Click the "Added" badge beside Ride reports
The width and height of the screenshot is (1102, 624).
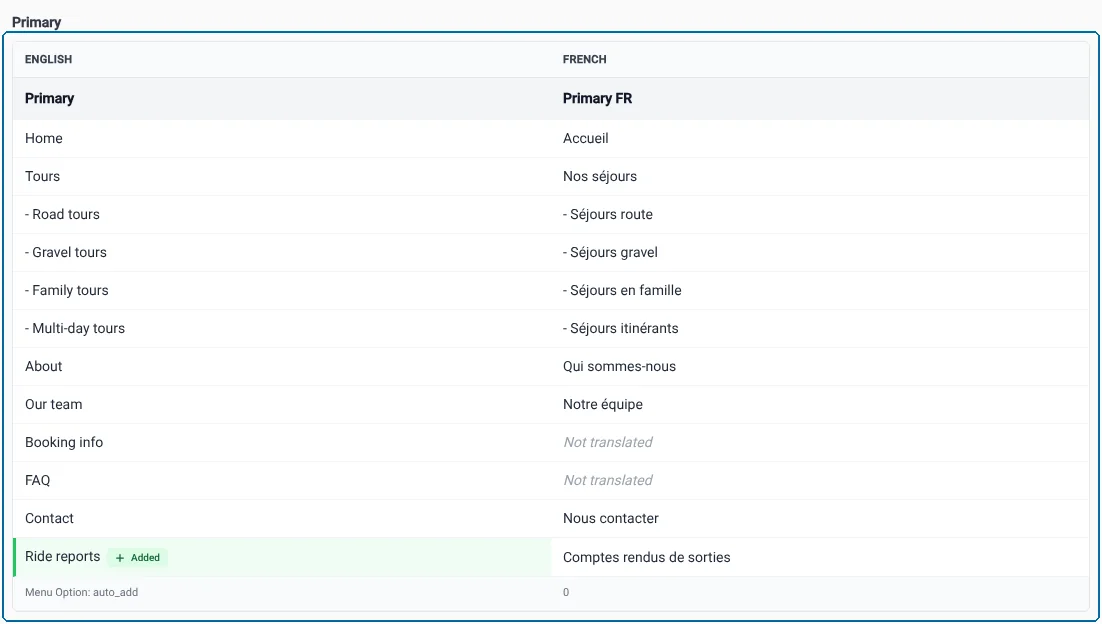pos(138,557)
